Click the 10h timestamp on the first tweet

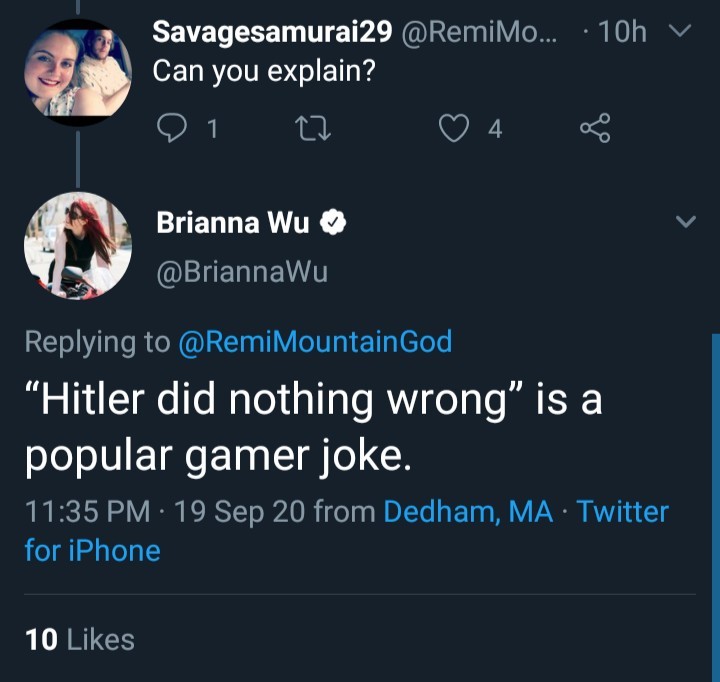point(620,32)
